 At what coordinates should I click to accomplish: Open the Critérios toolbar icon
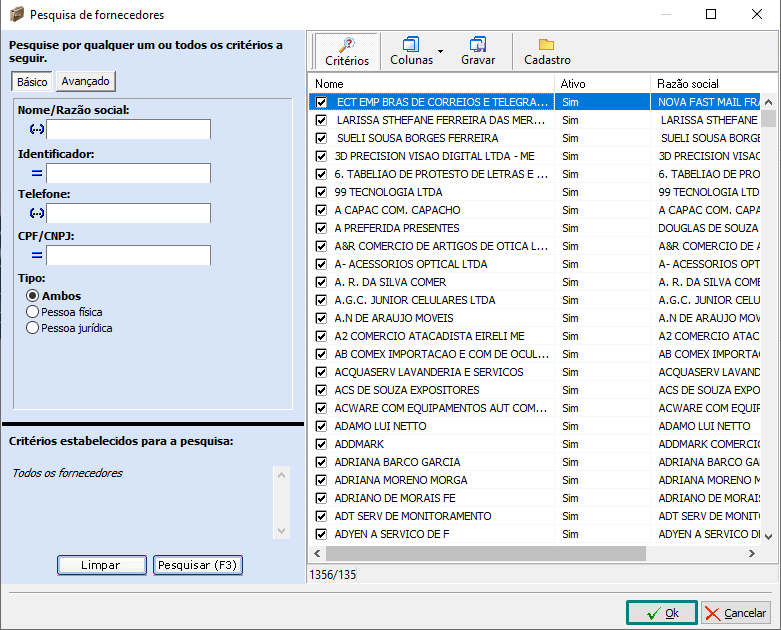pyautogui.click(x=347, y=45)
